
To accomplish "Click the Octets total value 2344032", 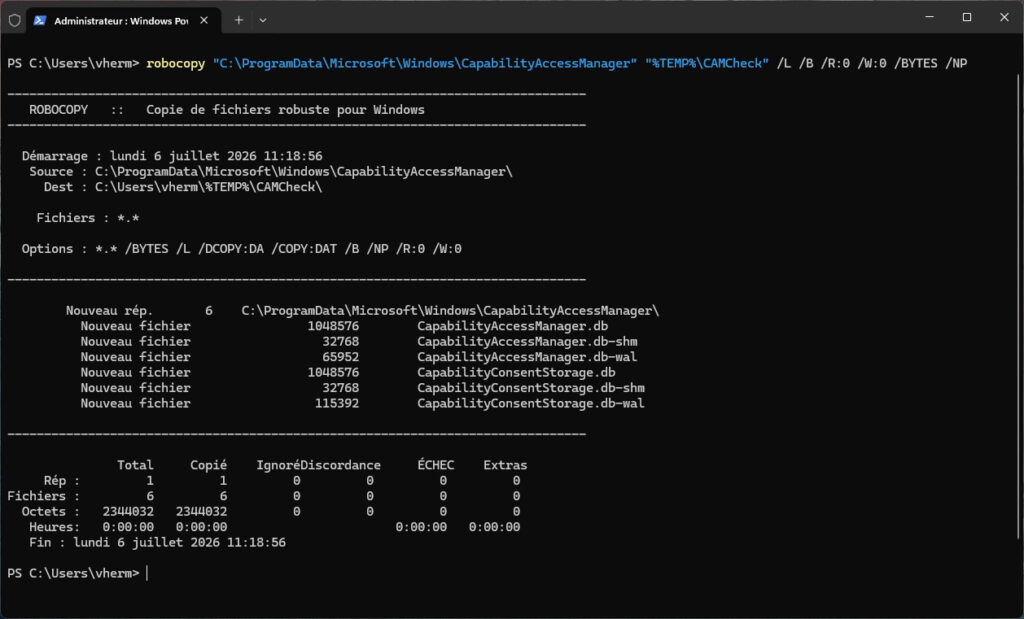I will pyautogui.click(x=128, y=511).
